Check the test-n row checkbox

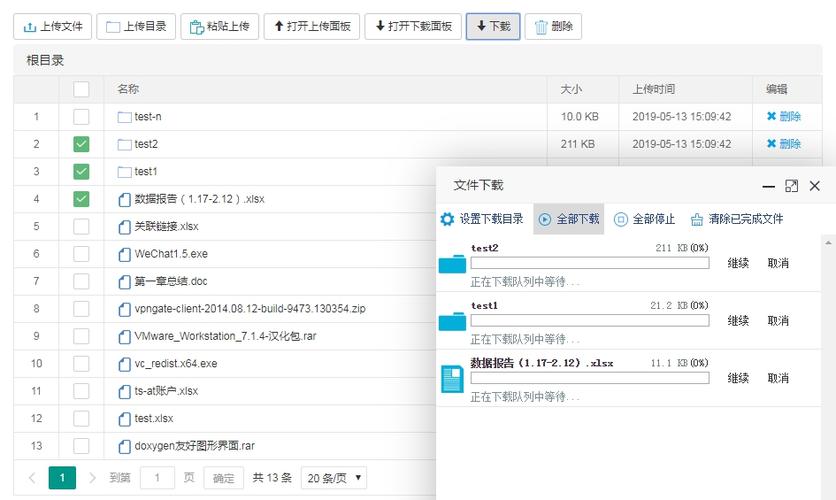(81, 117)
